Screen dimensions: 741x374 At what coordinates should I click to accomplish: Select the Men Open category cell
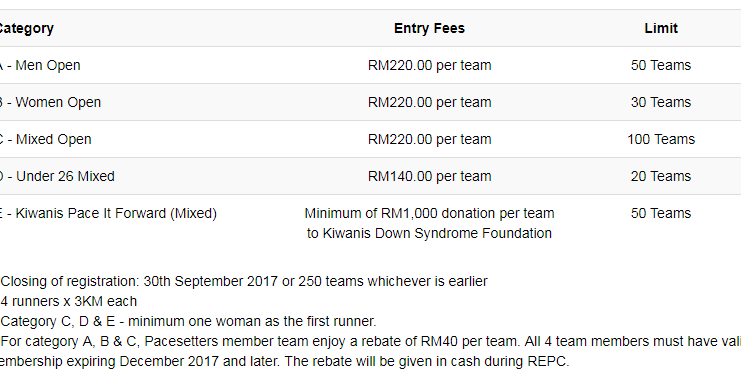(x=40, y=65)
